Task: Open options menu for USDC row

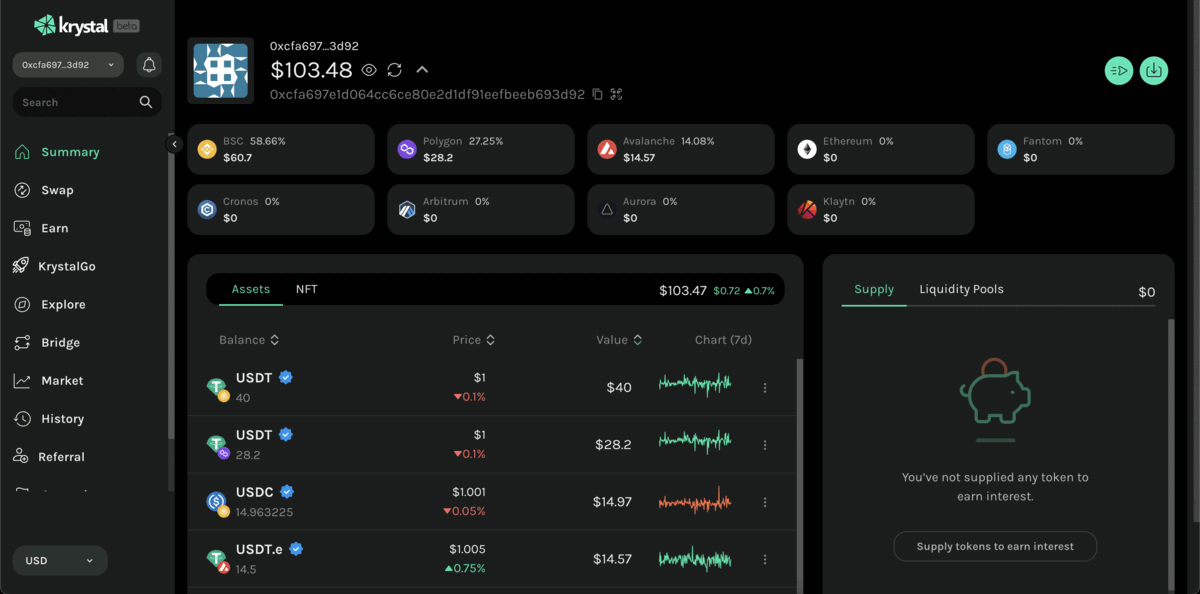Action: [x=765, y=502]
